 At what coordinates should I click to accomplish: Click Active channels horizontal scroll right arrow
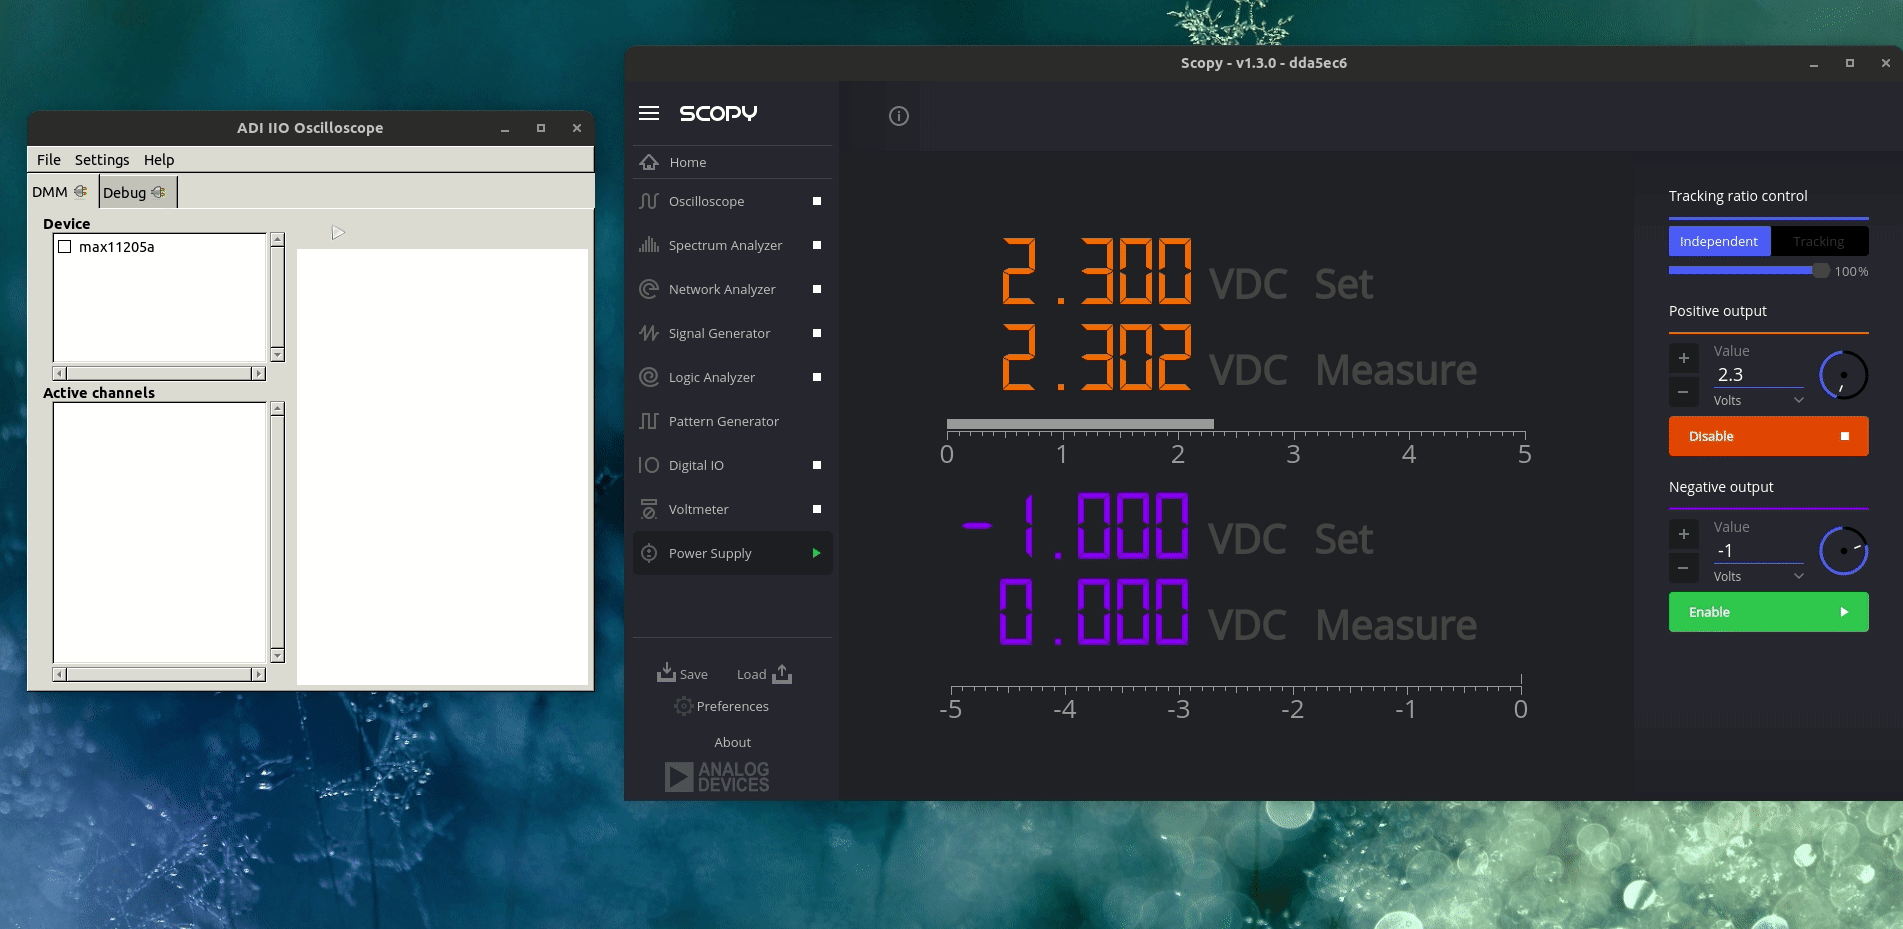tap(259, 675)
